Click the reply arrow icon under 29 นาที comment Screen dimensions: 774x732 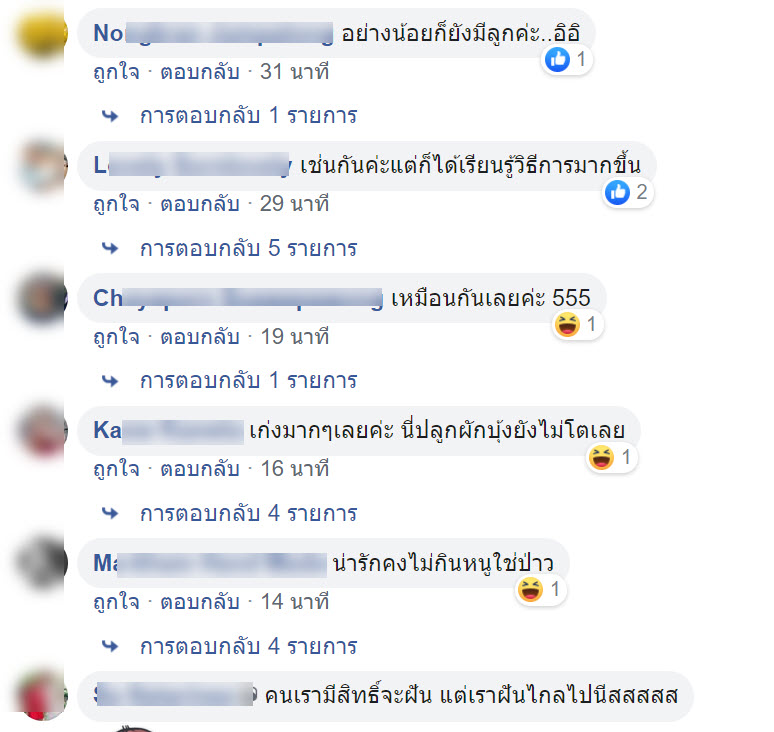point(110,248)
